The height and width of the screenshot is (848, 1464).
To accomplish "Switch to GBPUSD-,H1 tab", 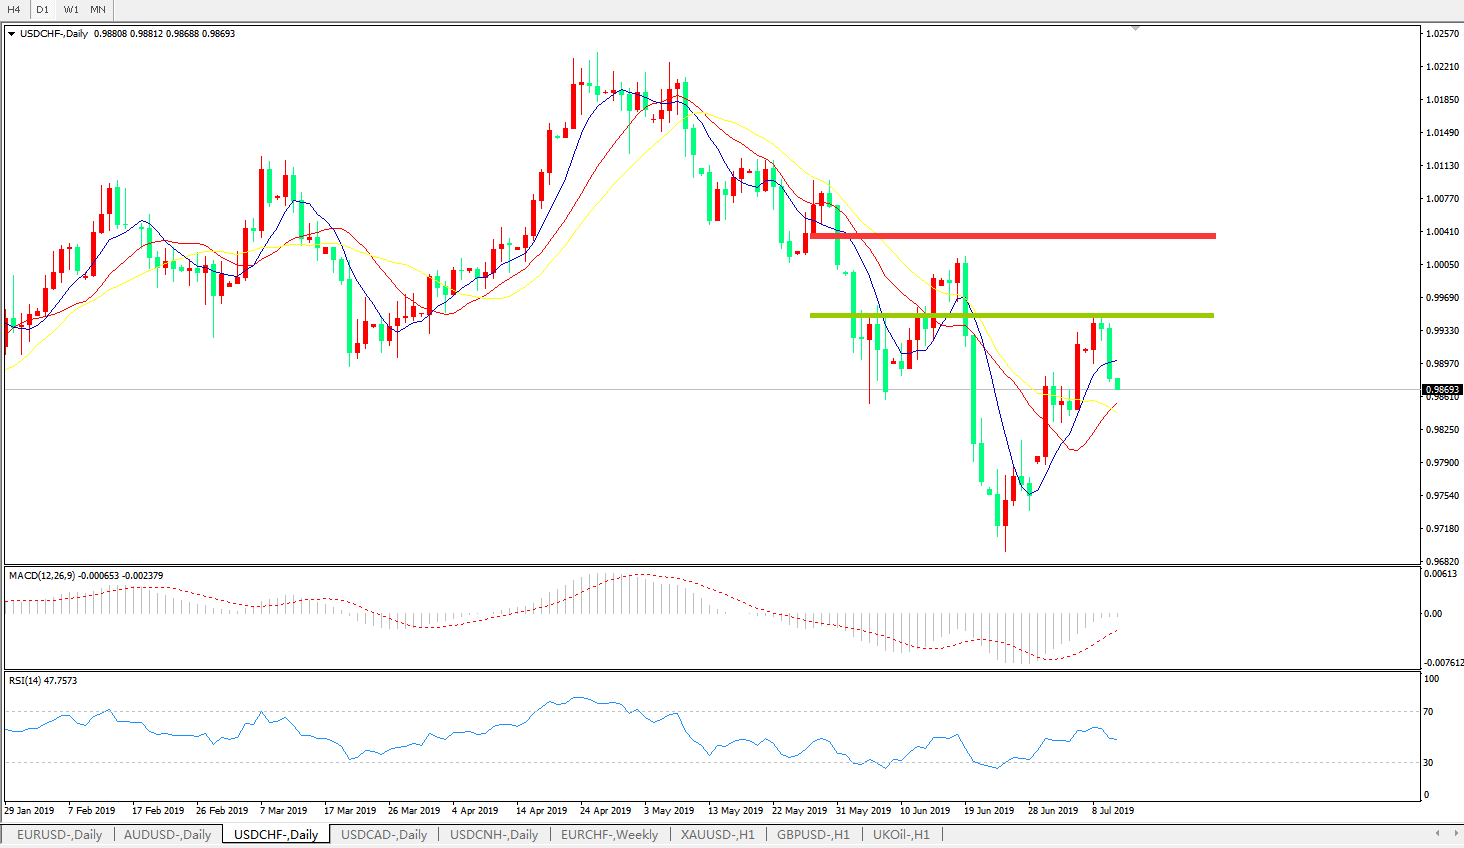I will 813,834.
